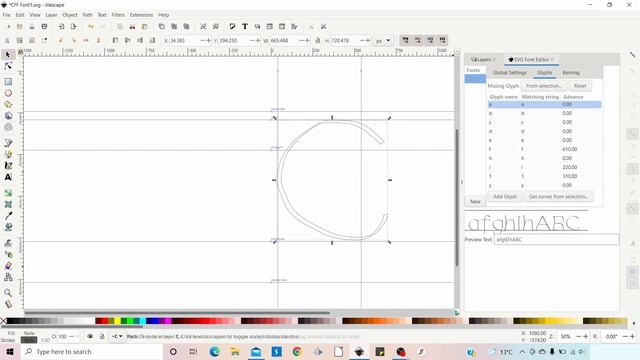The width and height of the screenshot is (640, 360).
Task: Toggle layer lock icon in status bar
Action: pos(102,336)
